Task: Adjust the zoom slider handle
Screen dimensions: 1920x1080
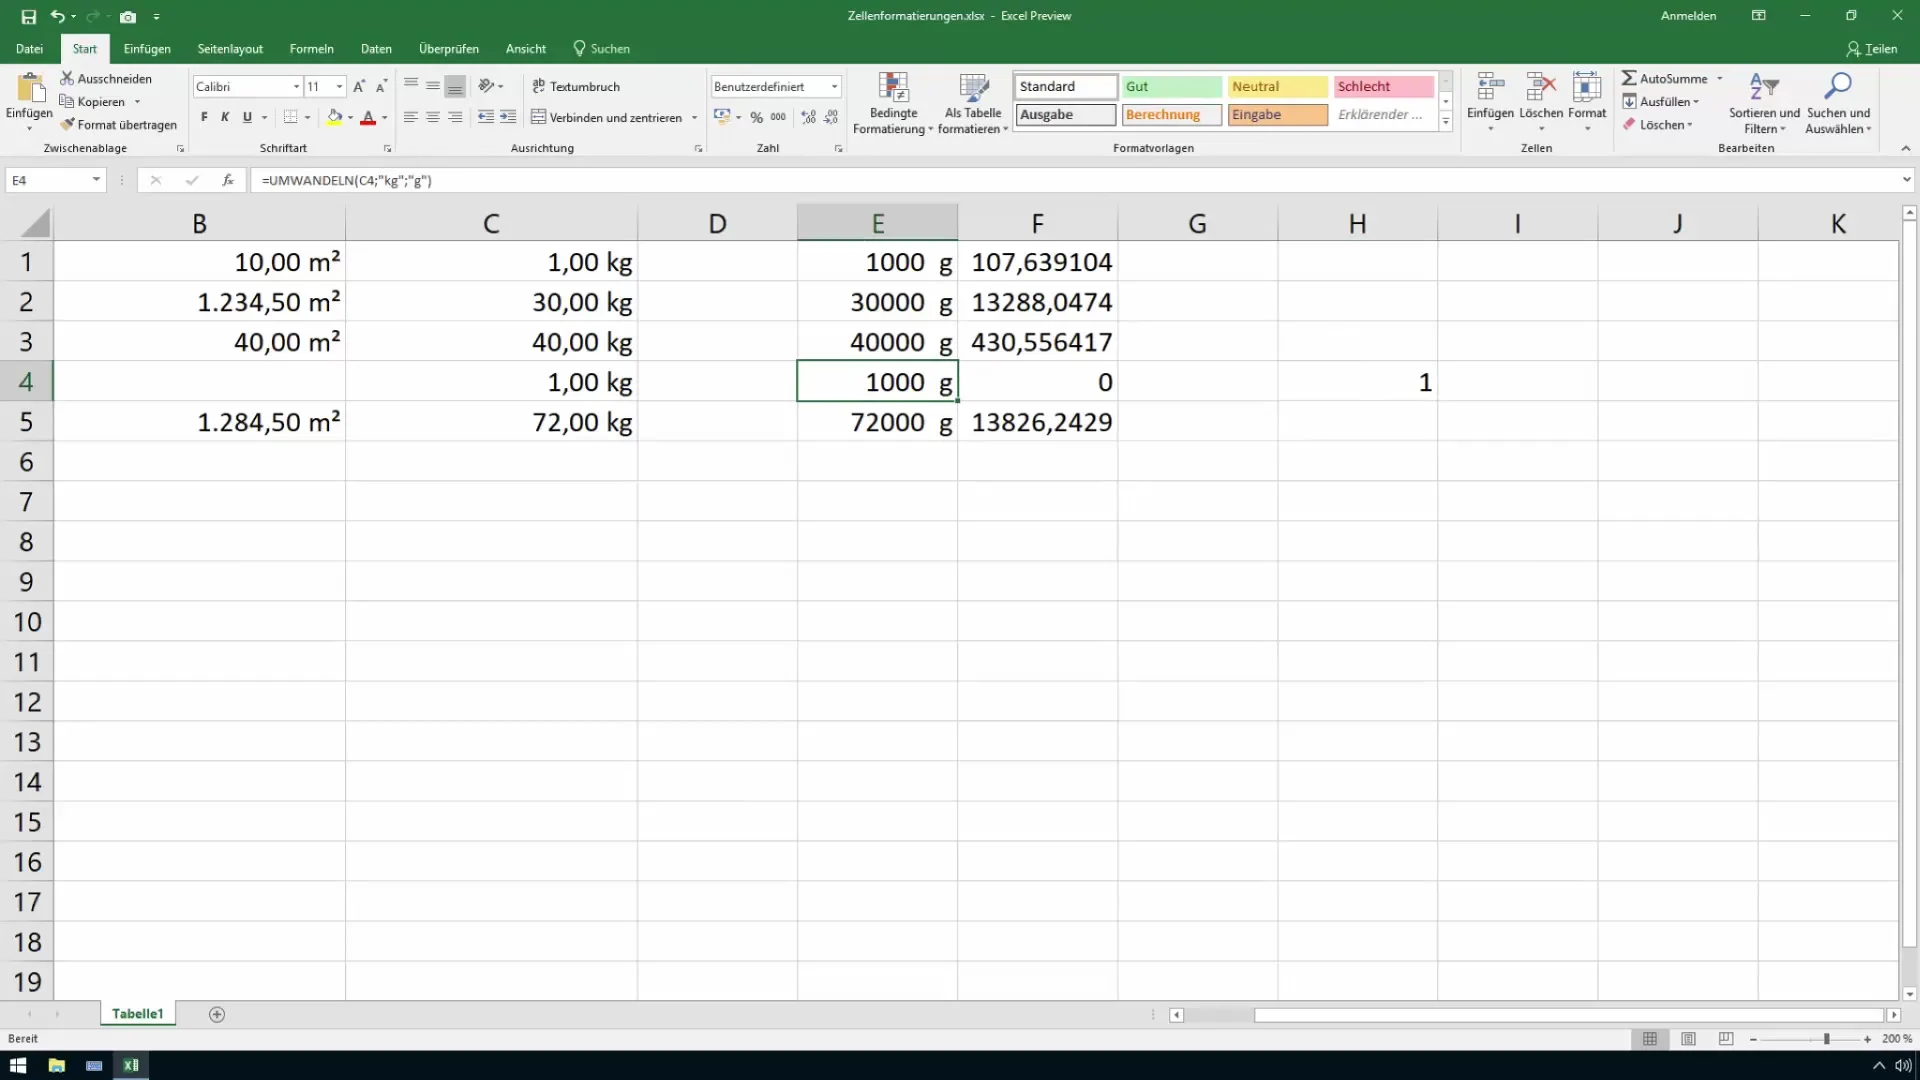Action: coord(1826,1039)
